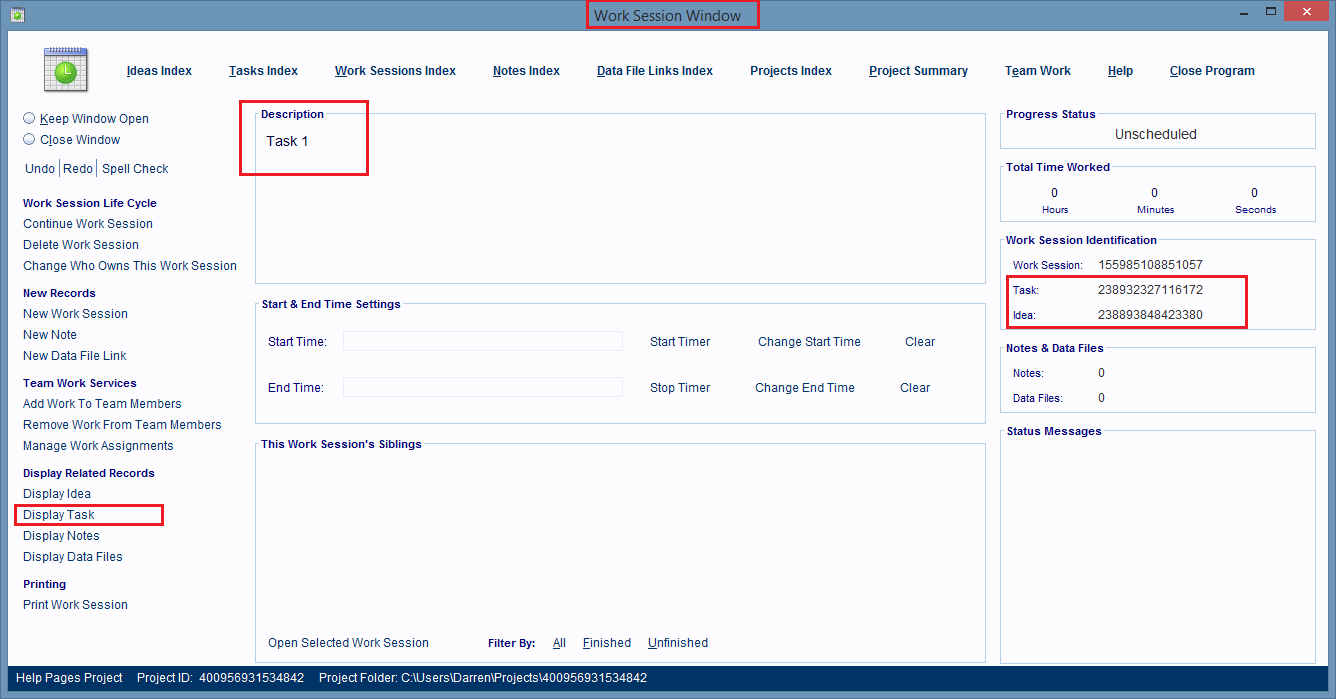Minimize the Work Session Window
Viewport: 1336px width, 699px height.
[1244, 12]
